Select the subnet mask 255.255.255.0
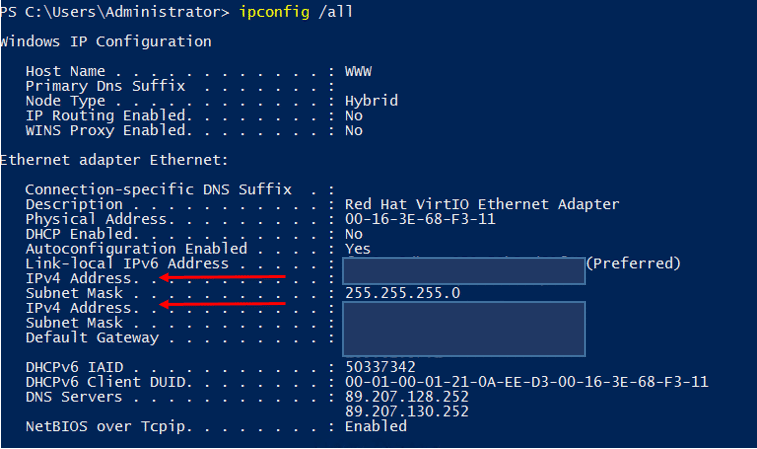 point(402,293)
